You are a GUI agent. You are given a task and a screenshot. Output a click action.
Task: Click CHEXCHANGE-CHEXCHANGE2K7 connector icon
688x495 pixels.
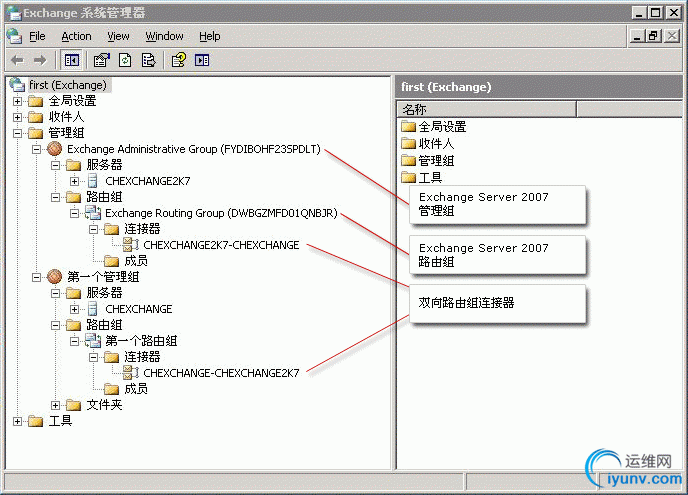(131, 373)
